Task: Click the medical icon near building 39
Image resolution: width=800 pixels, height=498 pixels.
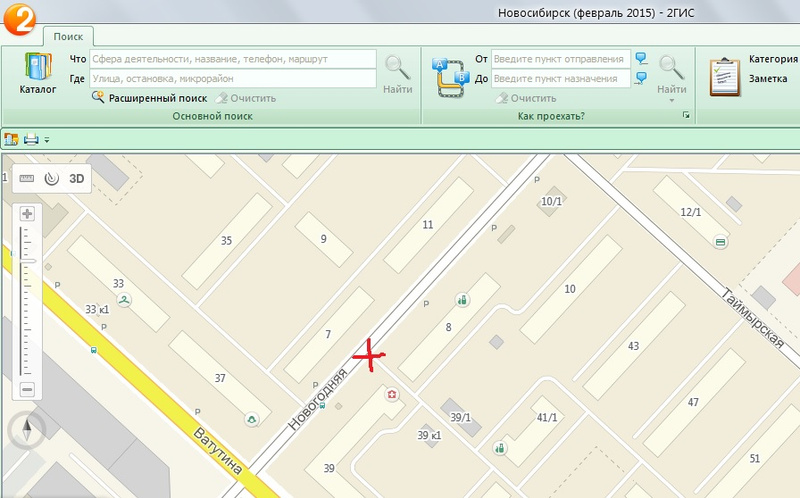Action: tap(392, 394)
